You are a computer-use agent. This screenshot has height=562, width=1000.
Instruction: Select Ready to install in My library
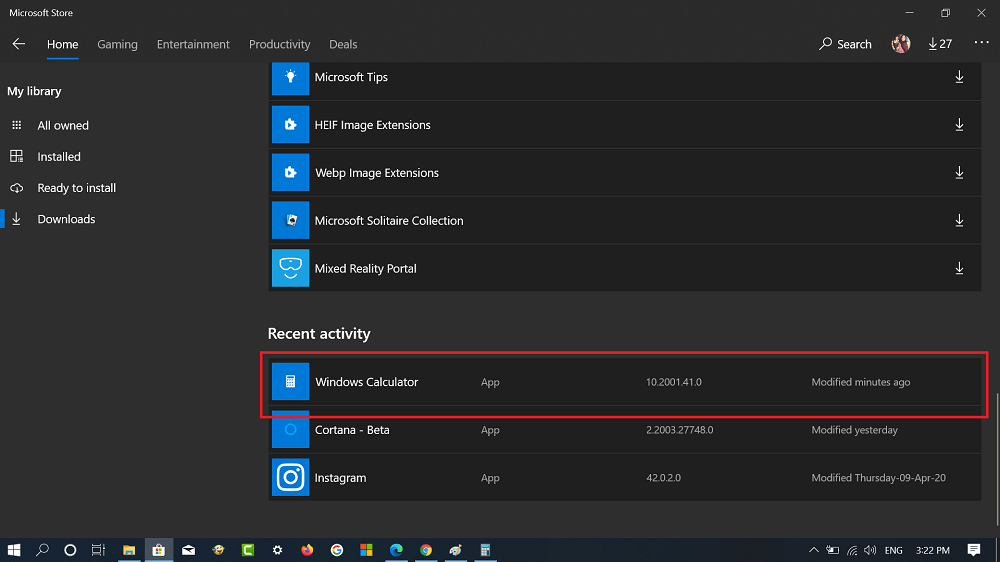[77, 188]
